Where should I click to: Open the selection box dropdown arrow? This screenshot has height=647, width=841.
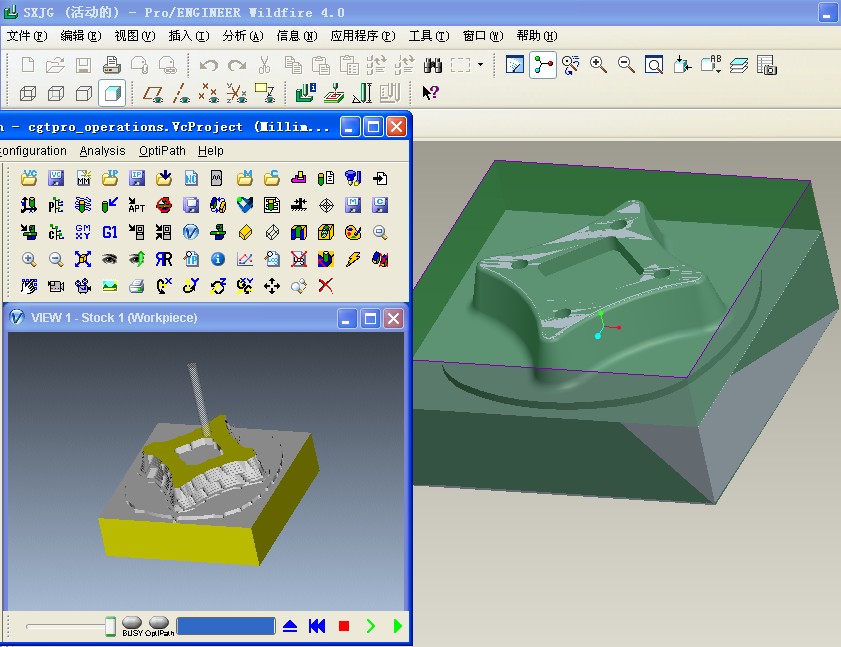tap(480, 65)
